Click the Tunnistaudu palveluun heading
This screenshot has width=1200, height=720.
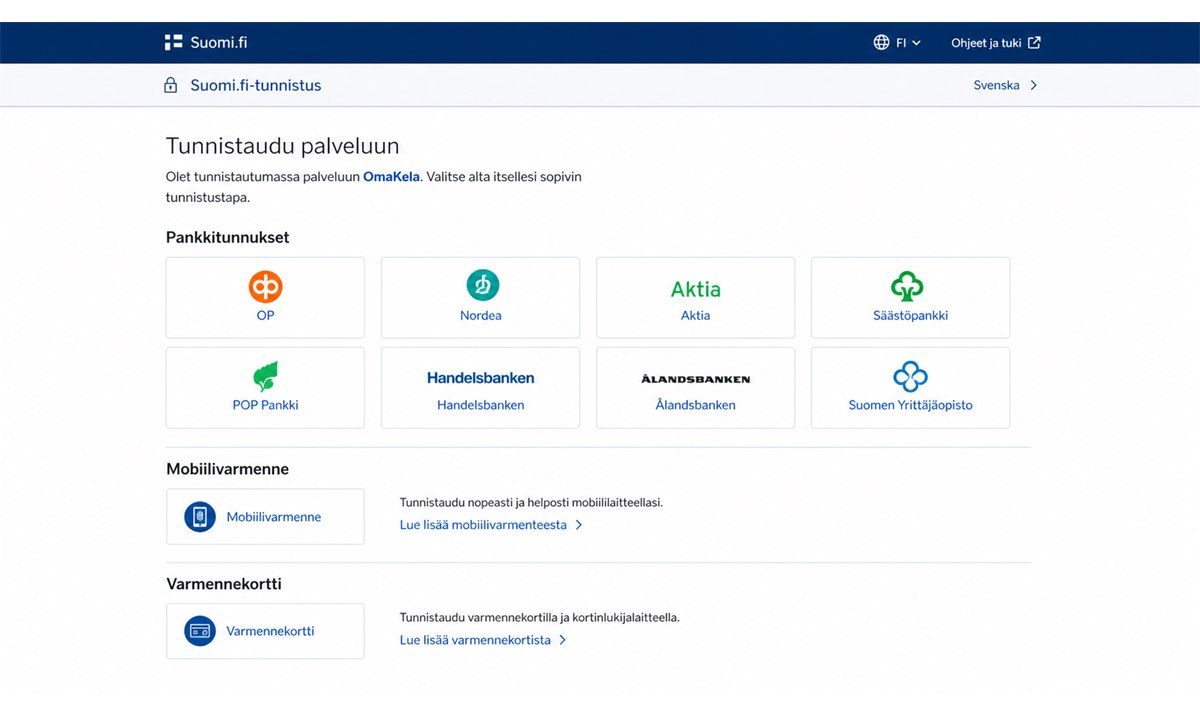(283, 146)
